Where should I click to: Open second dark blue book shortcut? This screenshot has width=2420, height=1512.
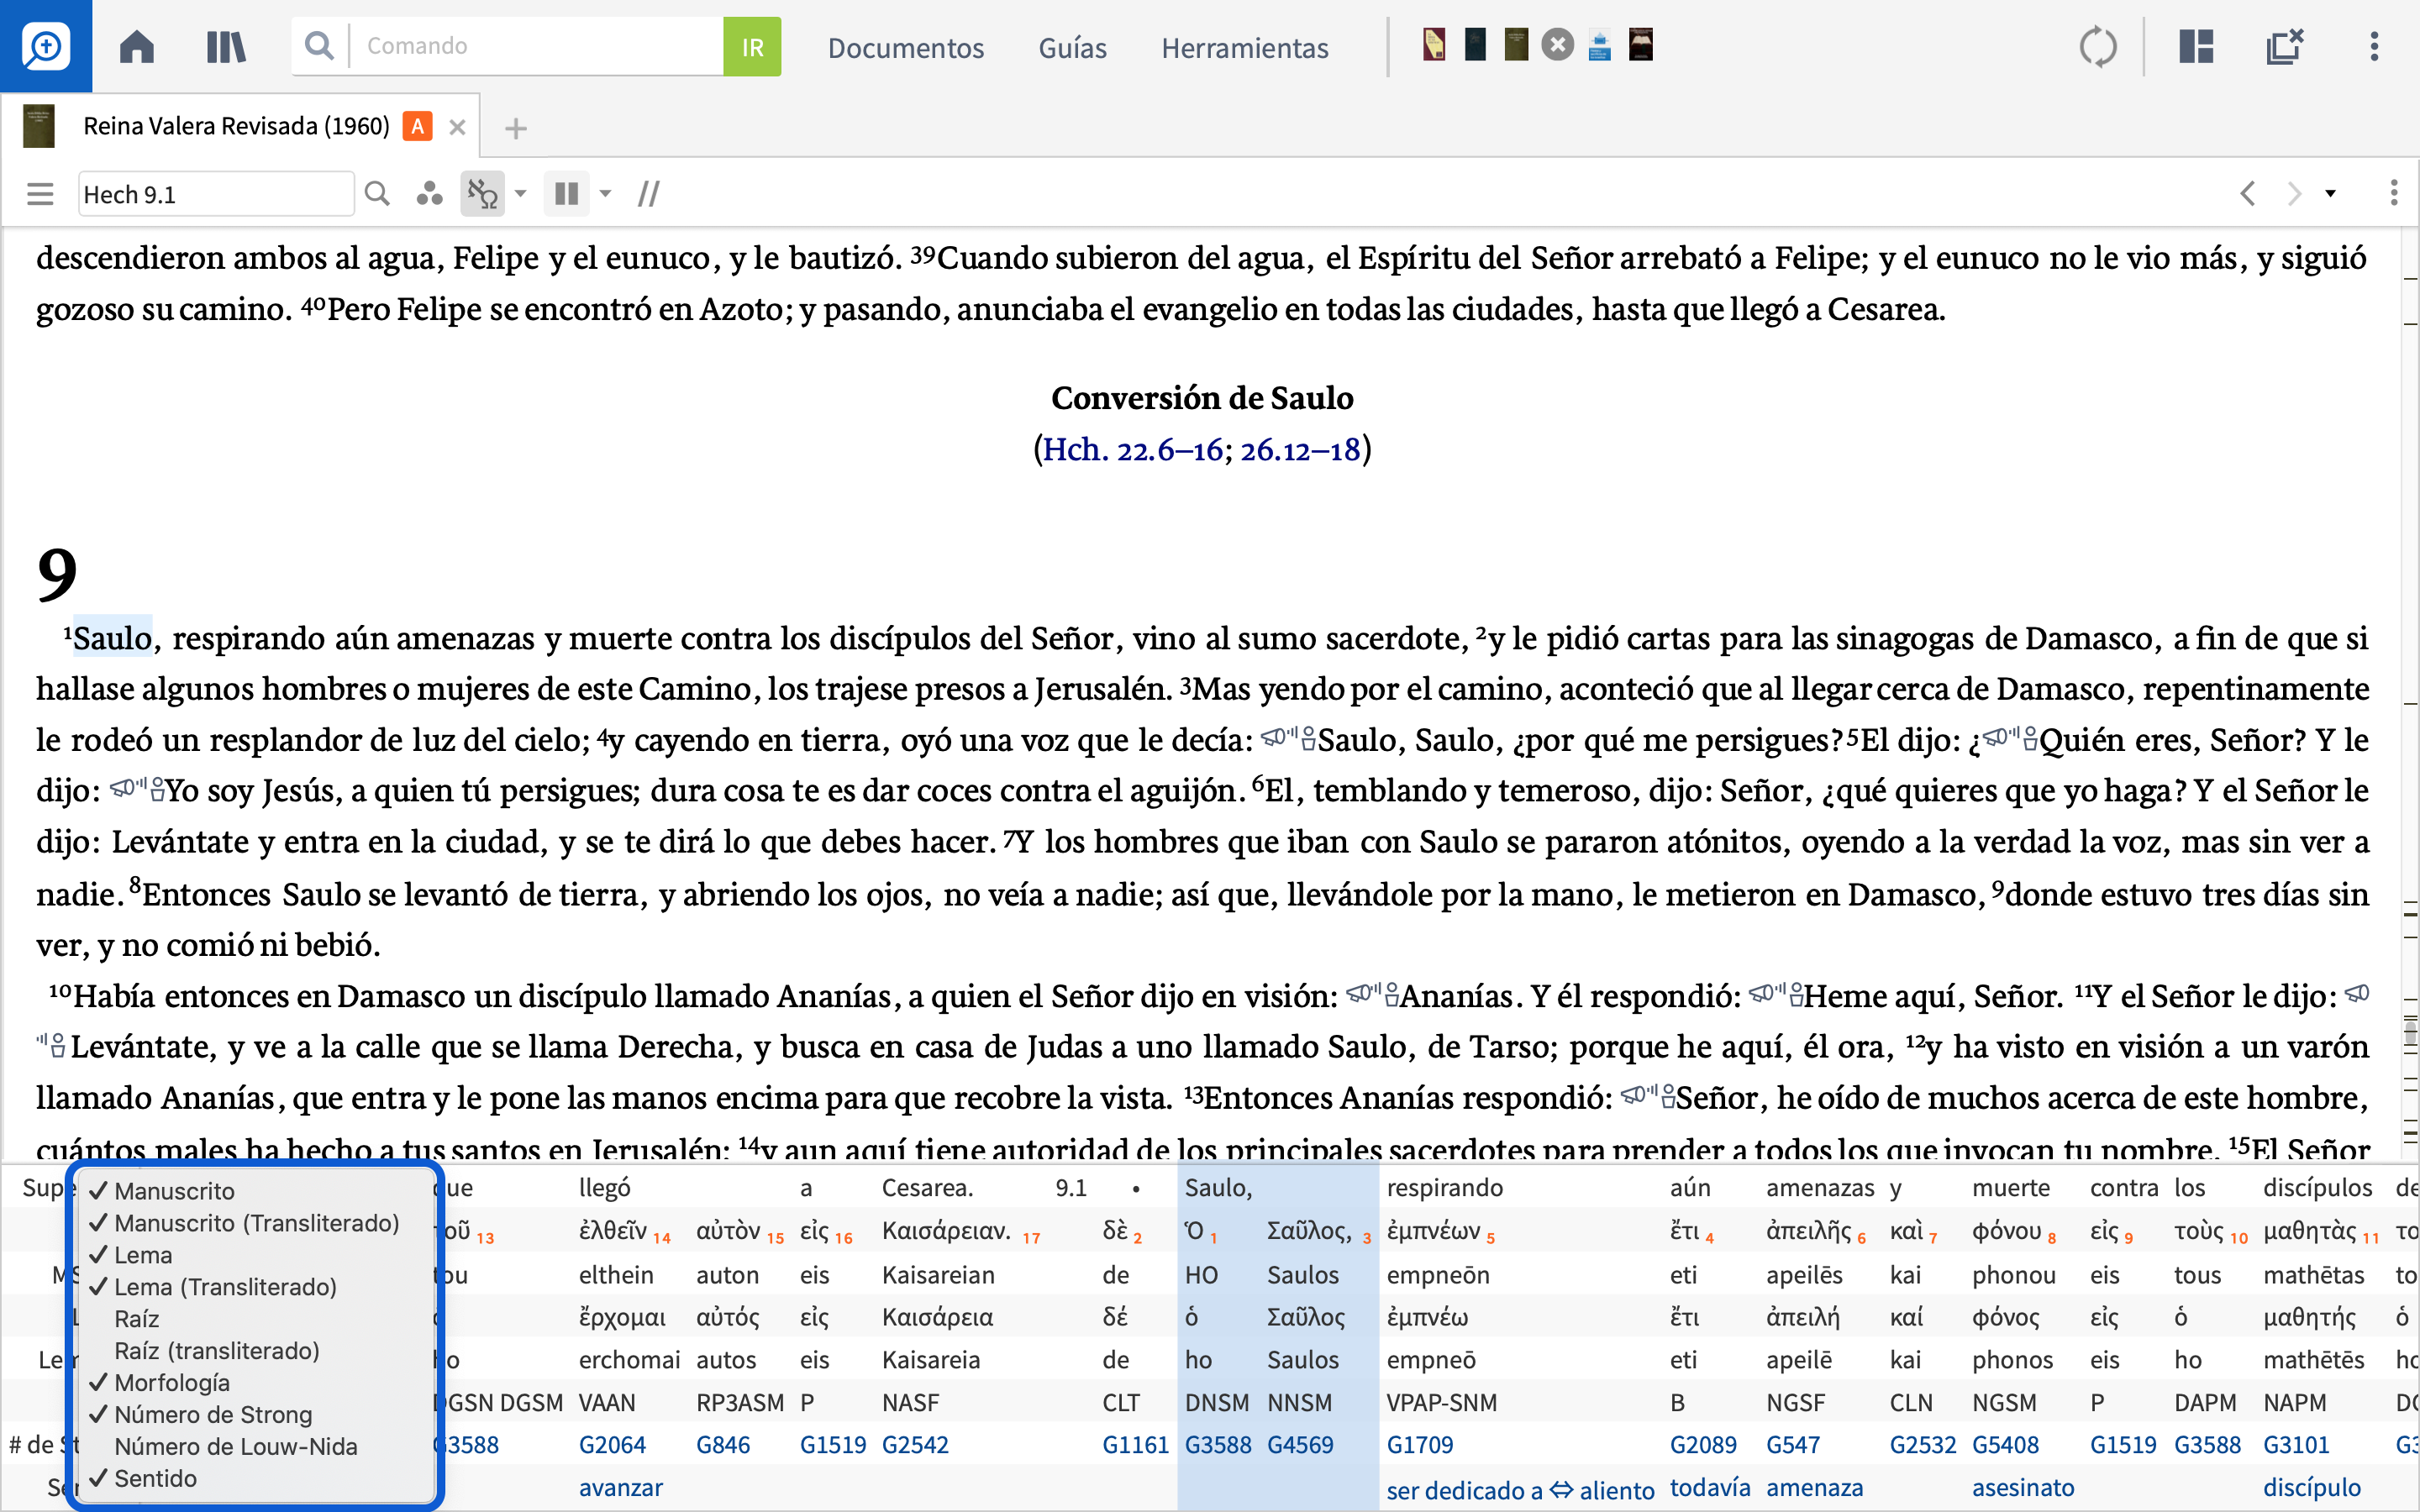point(1475,45)
